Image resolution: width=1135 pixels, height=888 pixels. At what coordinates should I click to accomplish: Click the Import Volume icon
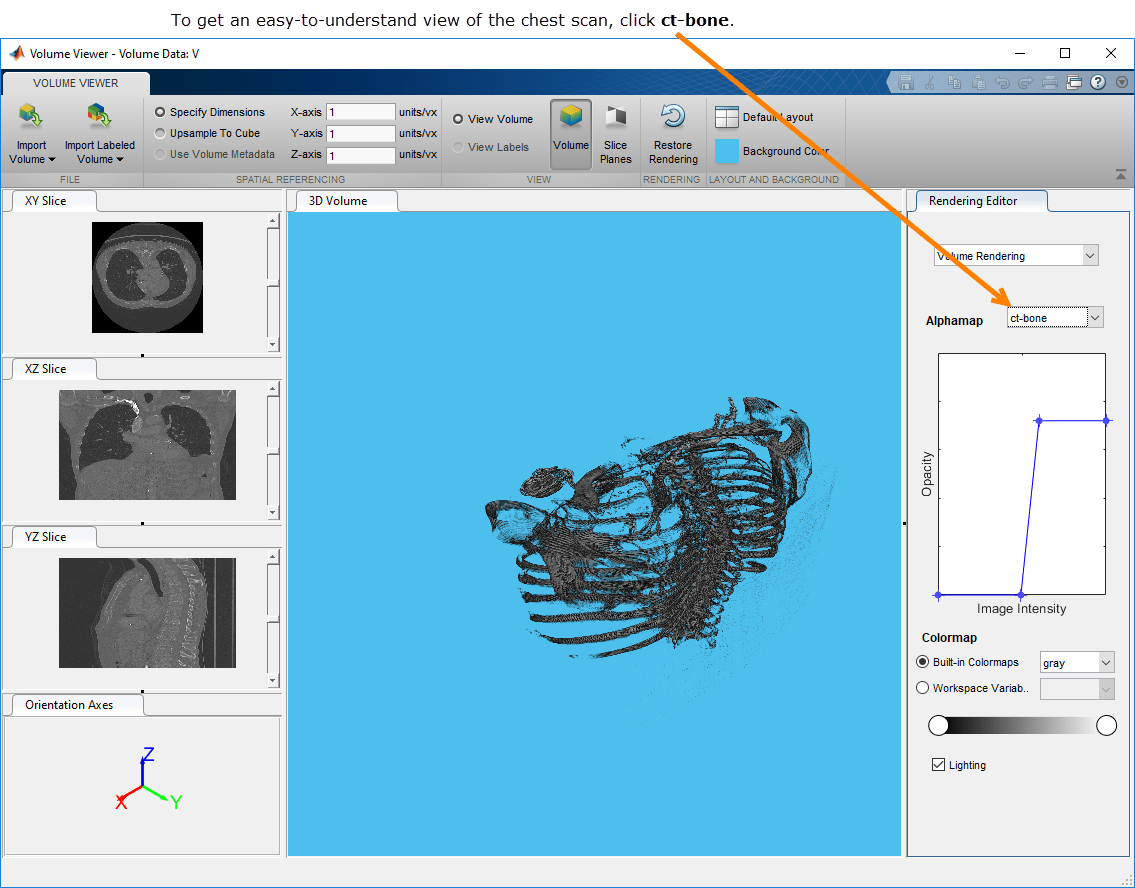point(31,118)
